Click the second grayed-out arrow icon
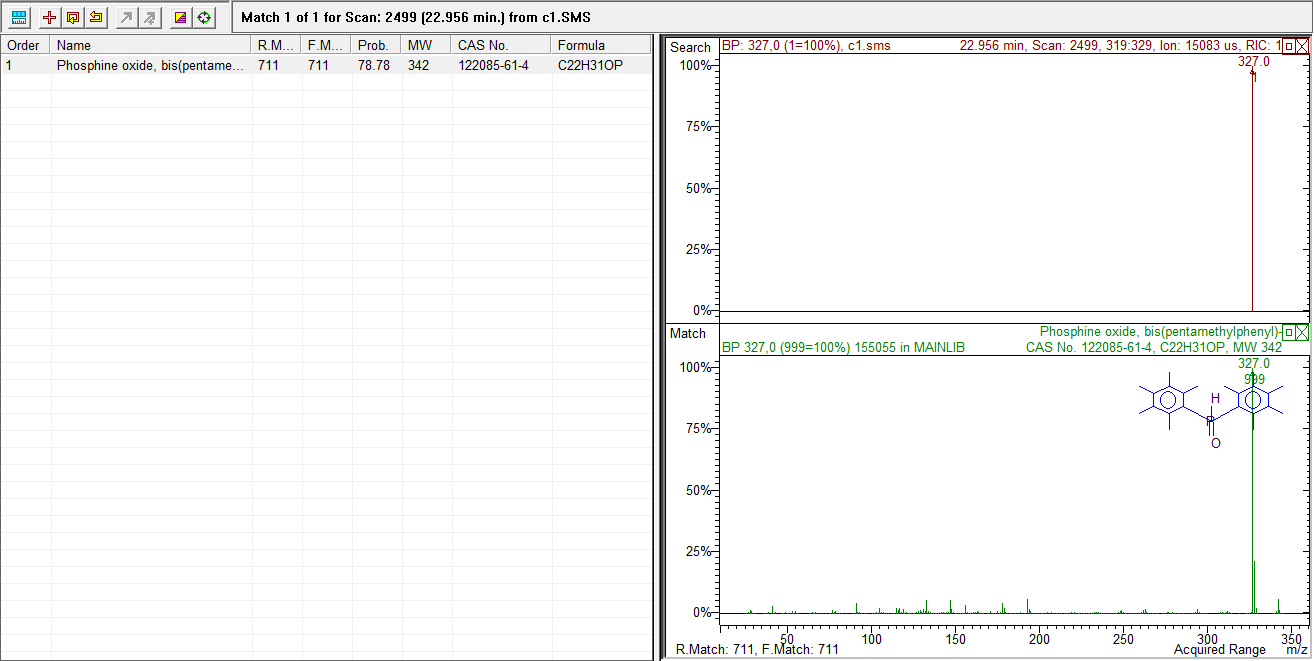Image resolution: width=1314 pixels, height=661 pixels. click(x=149, y=17)
